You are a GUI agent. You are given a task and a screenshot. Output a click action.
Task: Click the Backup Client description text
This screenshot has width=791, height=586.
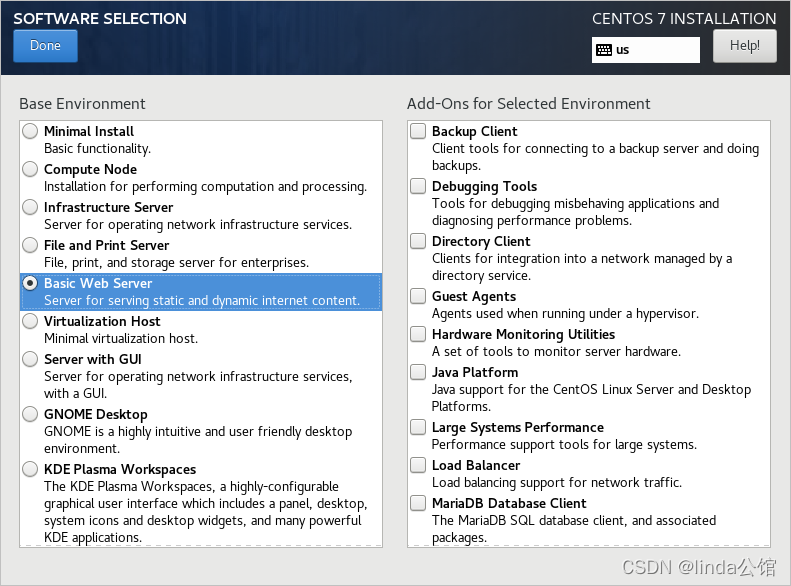[595, 157]
